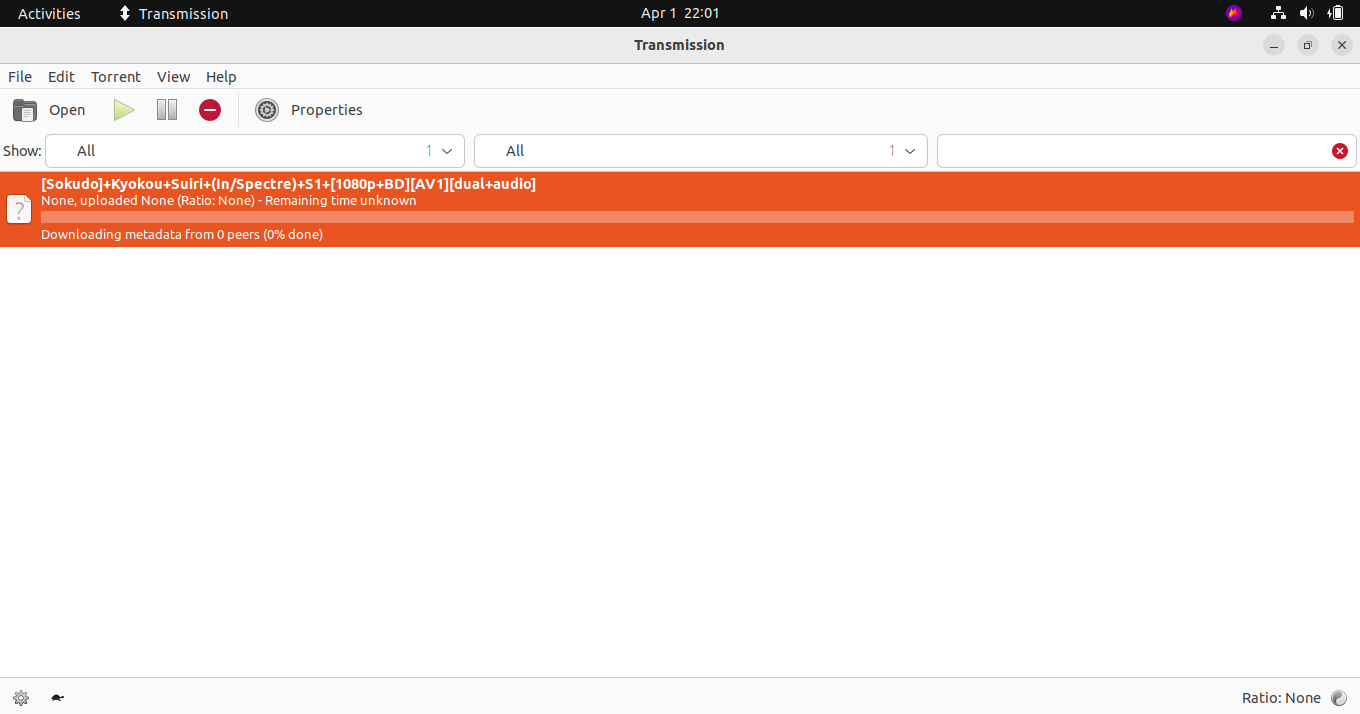This screenshot has height=714, width=1360.
Task: Open the Torrent menu
Action: point(115,77)
